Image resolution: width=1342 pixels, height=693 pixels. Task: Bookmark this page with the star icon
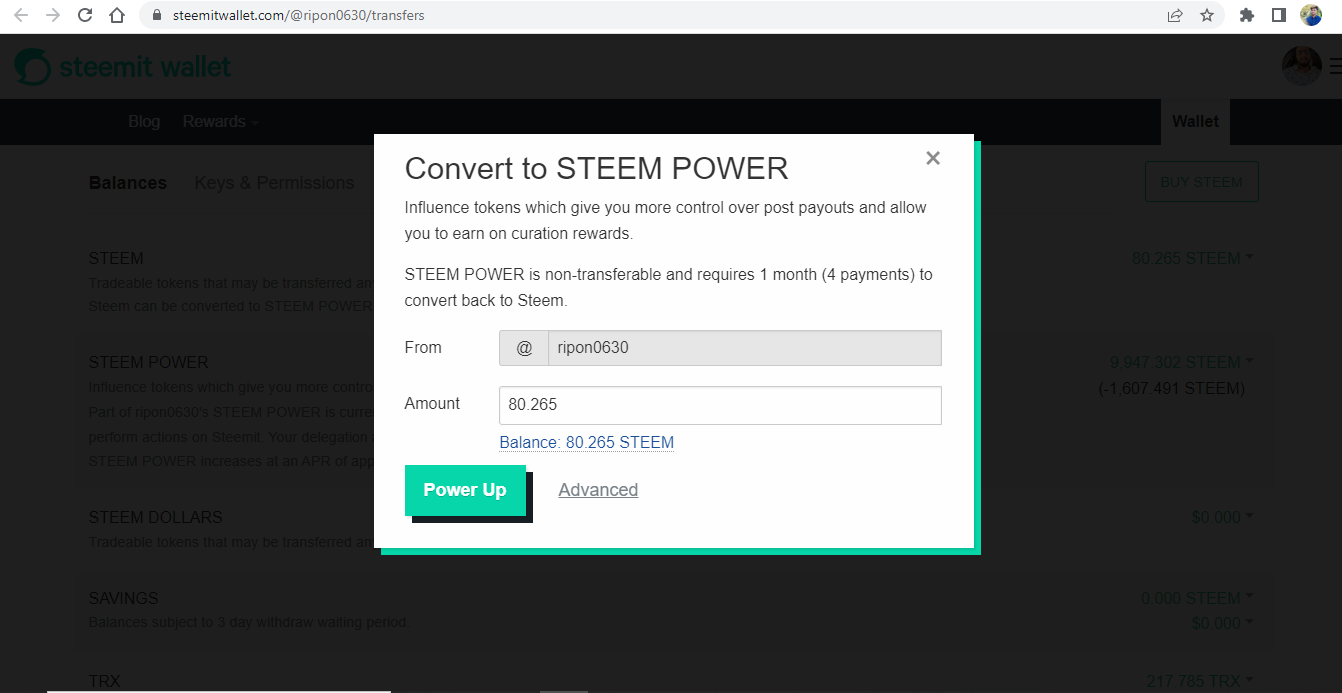[1207, 15]
